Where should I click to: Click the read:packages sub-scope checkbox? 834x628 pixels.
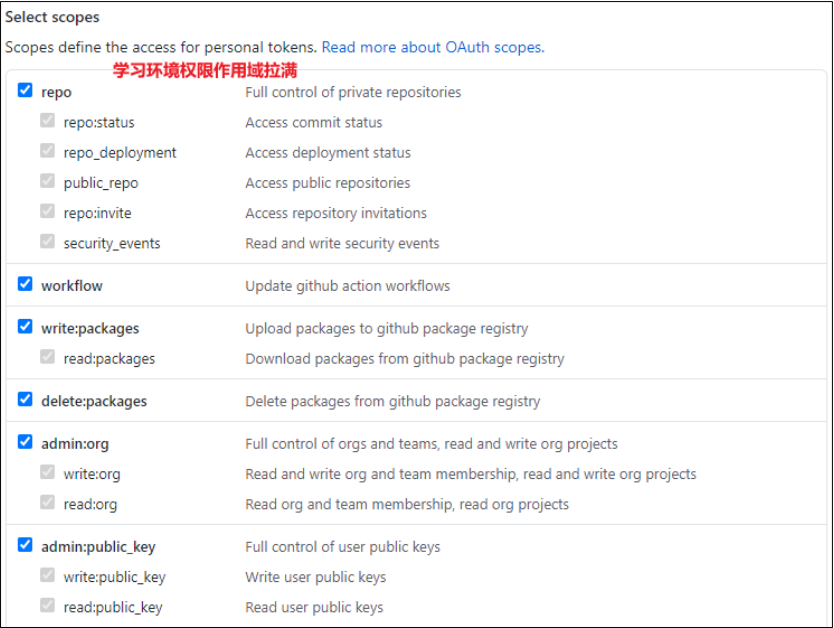47,357
